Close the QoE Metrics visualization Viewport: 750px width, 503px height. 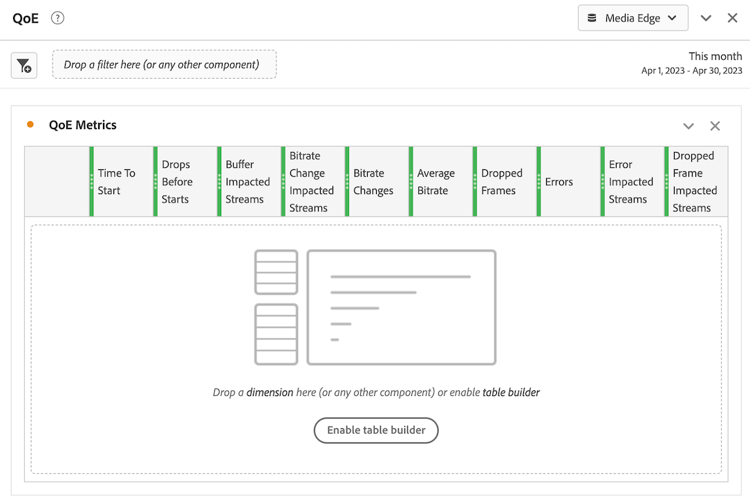click(715, 126)
